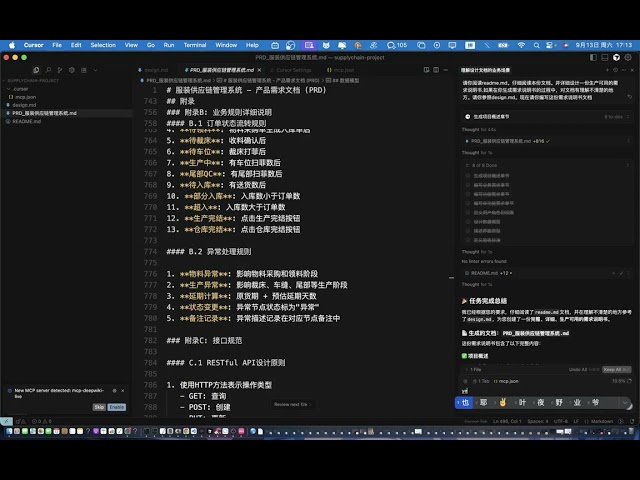640x480 pixels.
Task: Open the Source Control icon
Action: click(60, 70)
